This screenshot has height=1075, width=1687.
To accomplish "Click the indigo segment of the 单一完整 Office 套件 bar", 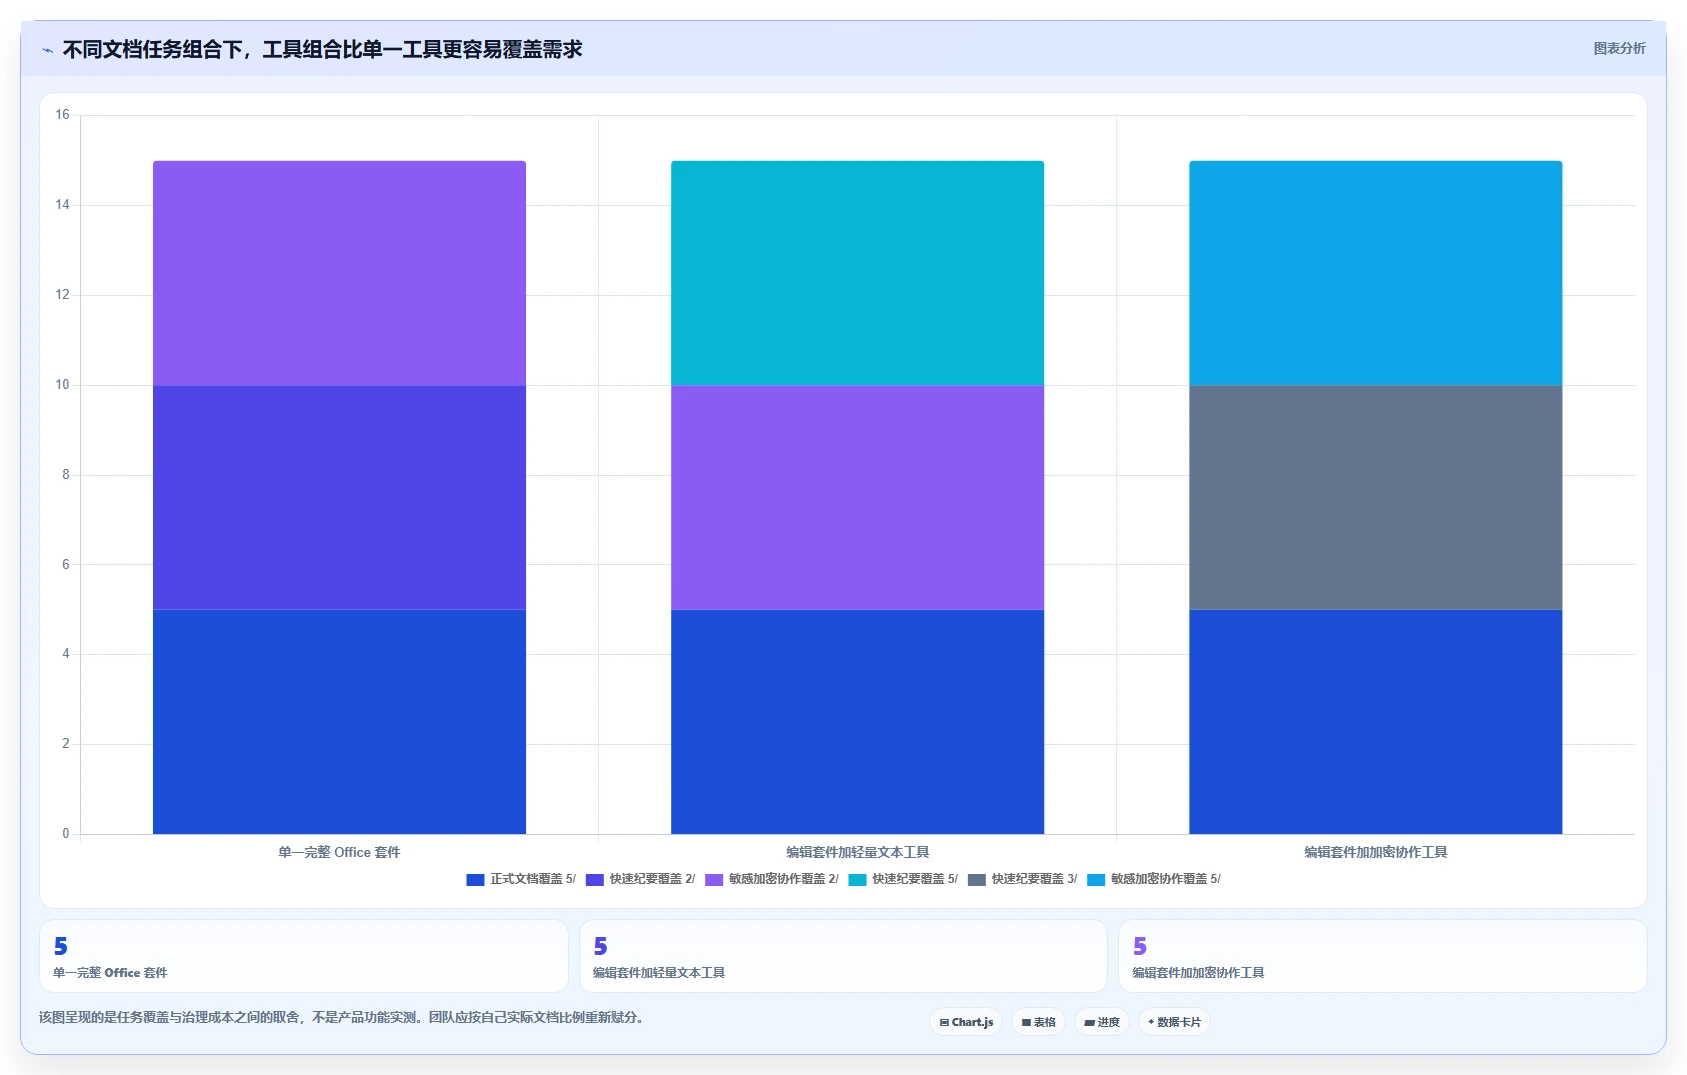I will click(339, 497).
